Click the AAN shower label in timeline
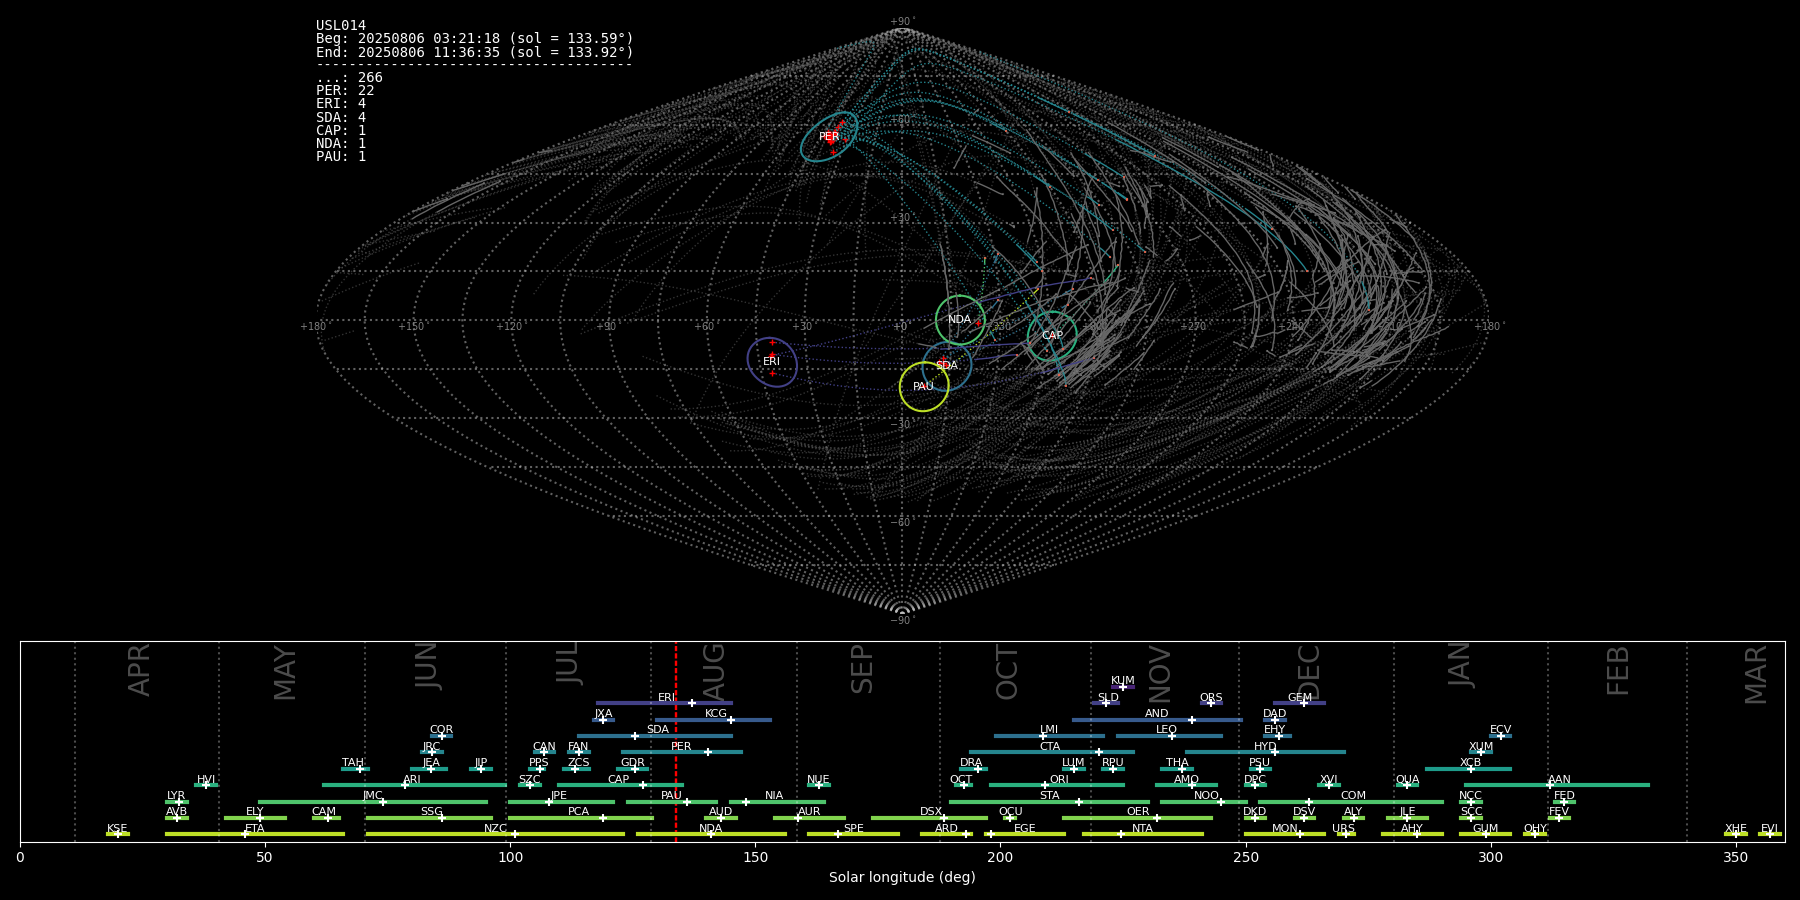This screenshot has width=1800, height=900. 1559,780
